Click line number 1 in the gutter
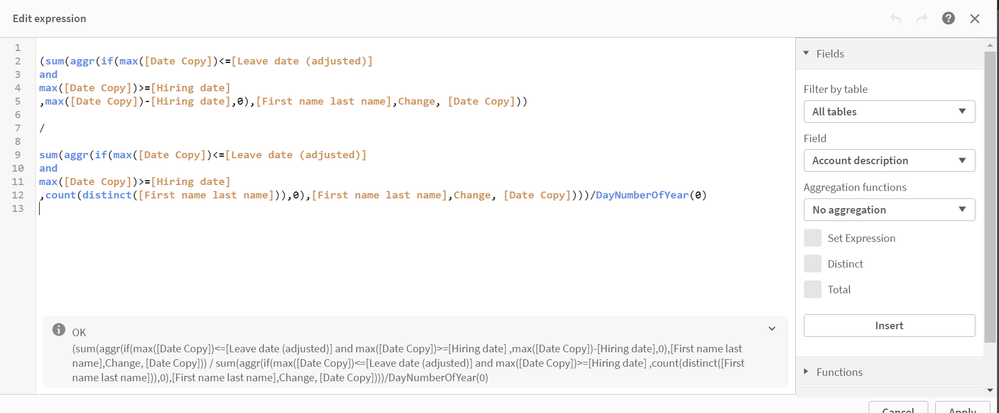 (x=18, y=48)
